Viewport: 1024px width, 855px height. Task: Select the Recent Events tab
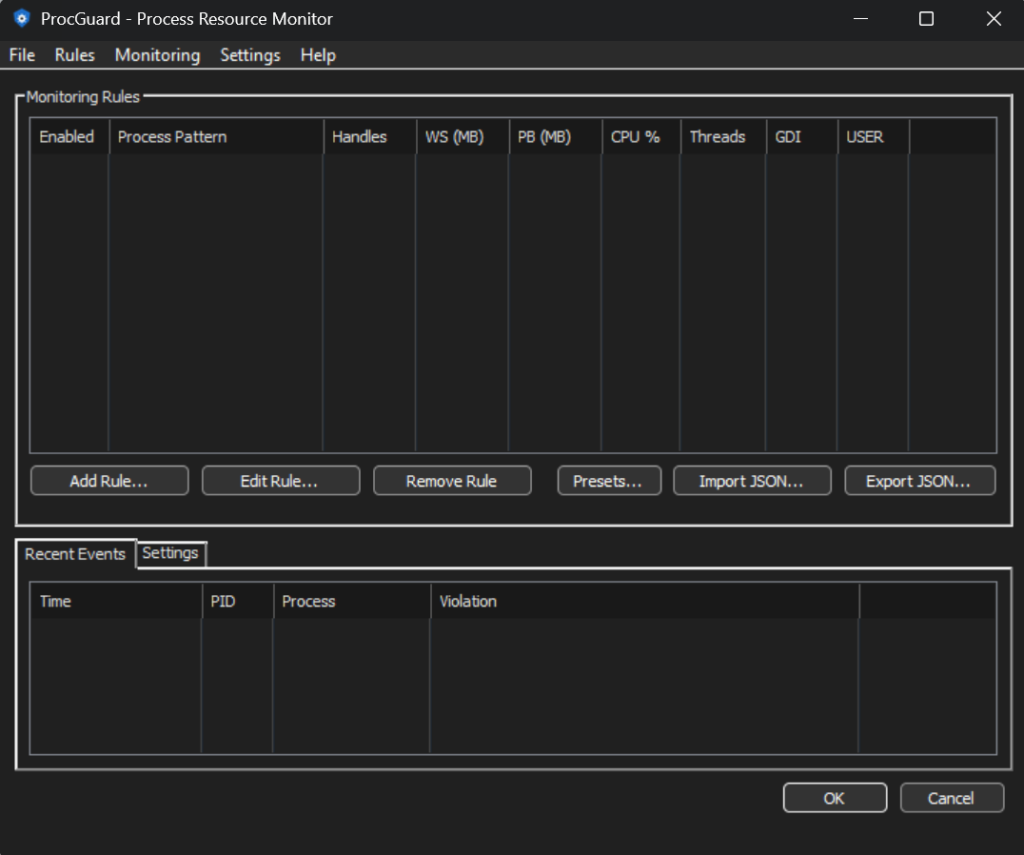(74, 552)
